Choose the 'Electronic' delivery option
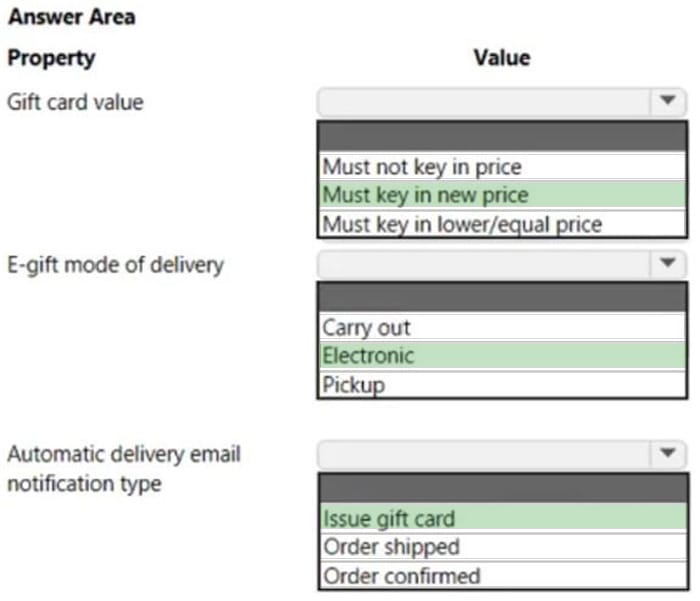This screenshot has width=700, height=601. (x=502, y=356)
